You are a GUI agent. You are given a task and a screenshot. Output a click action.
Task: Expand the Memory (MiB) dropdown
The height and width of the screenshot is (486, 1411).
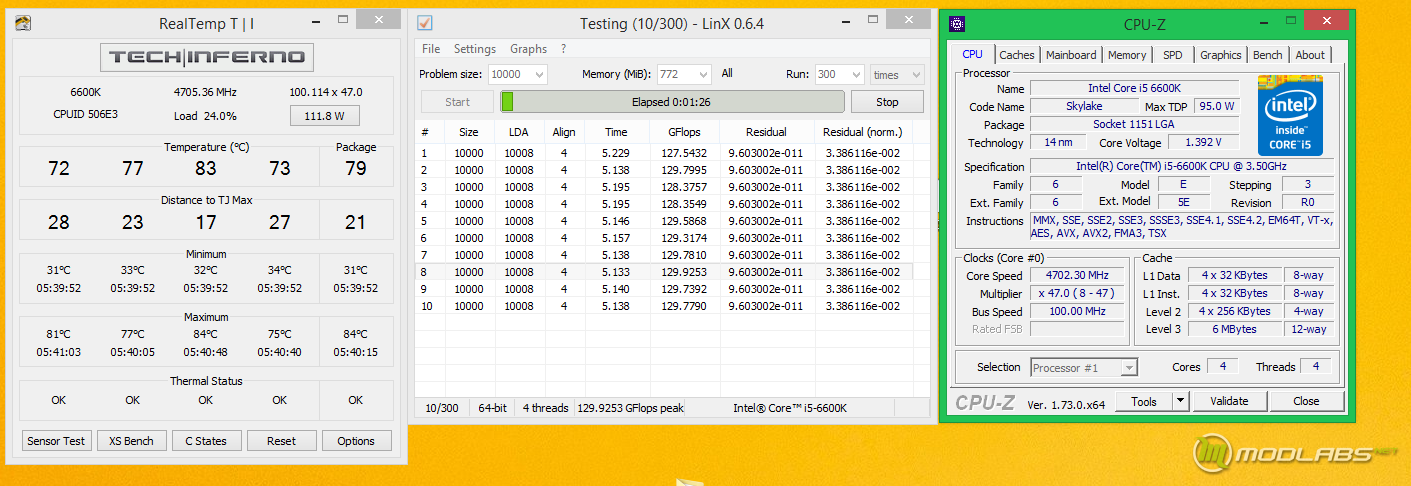tap(703, 75)
